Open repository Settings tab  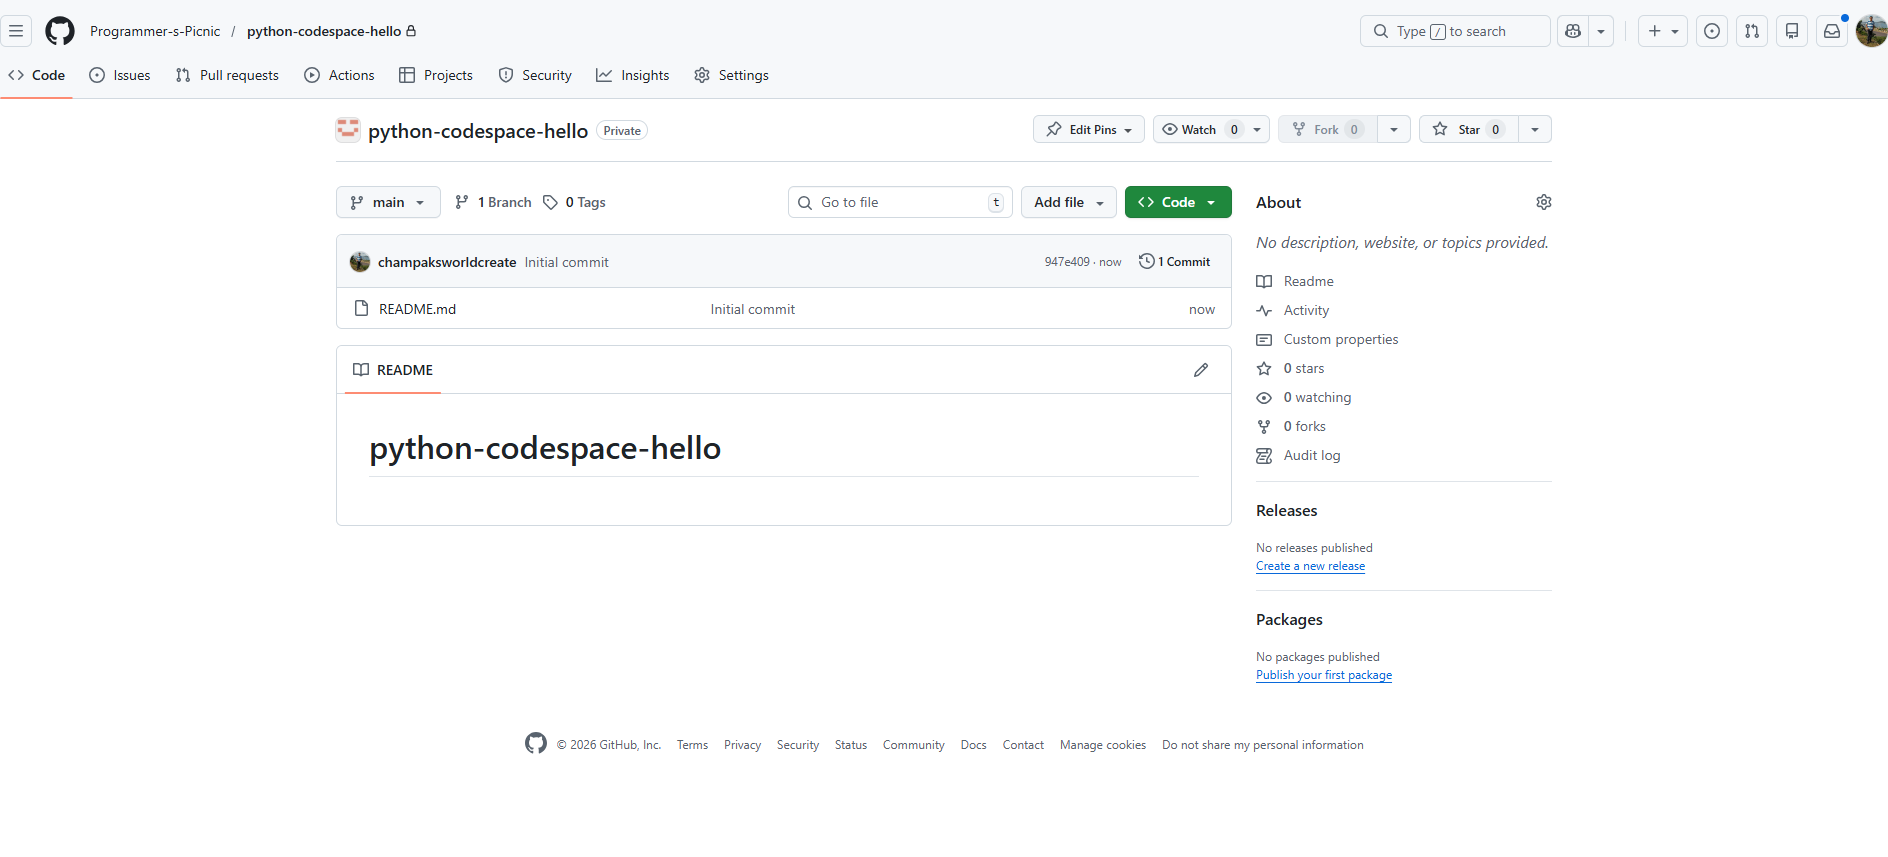(x=732, y=75)
